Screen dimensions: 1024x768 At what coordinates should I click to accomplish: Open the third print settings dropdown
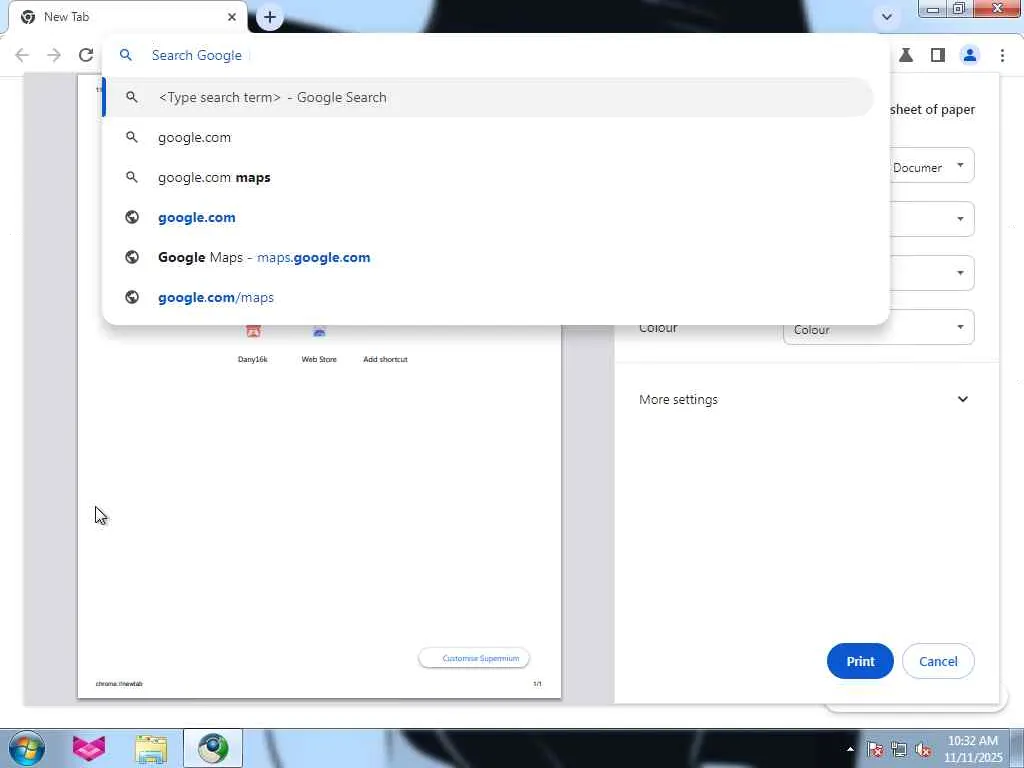pos(931,272)
